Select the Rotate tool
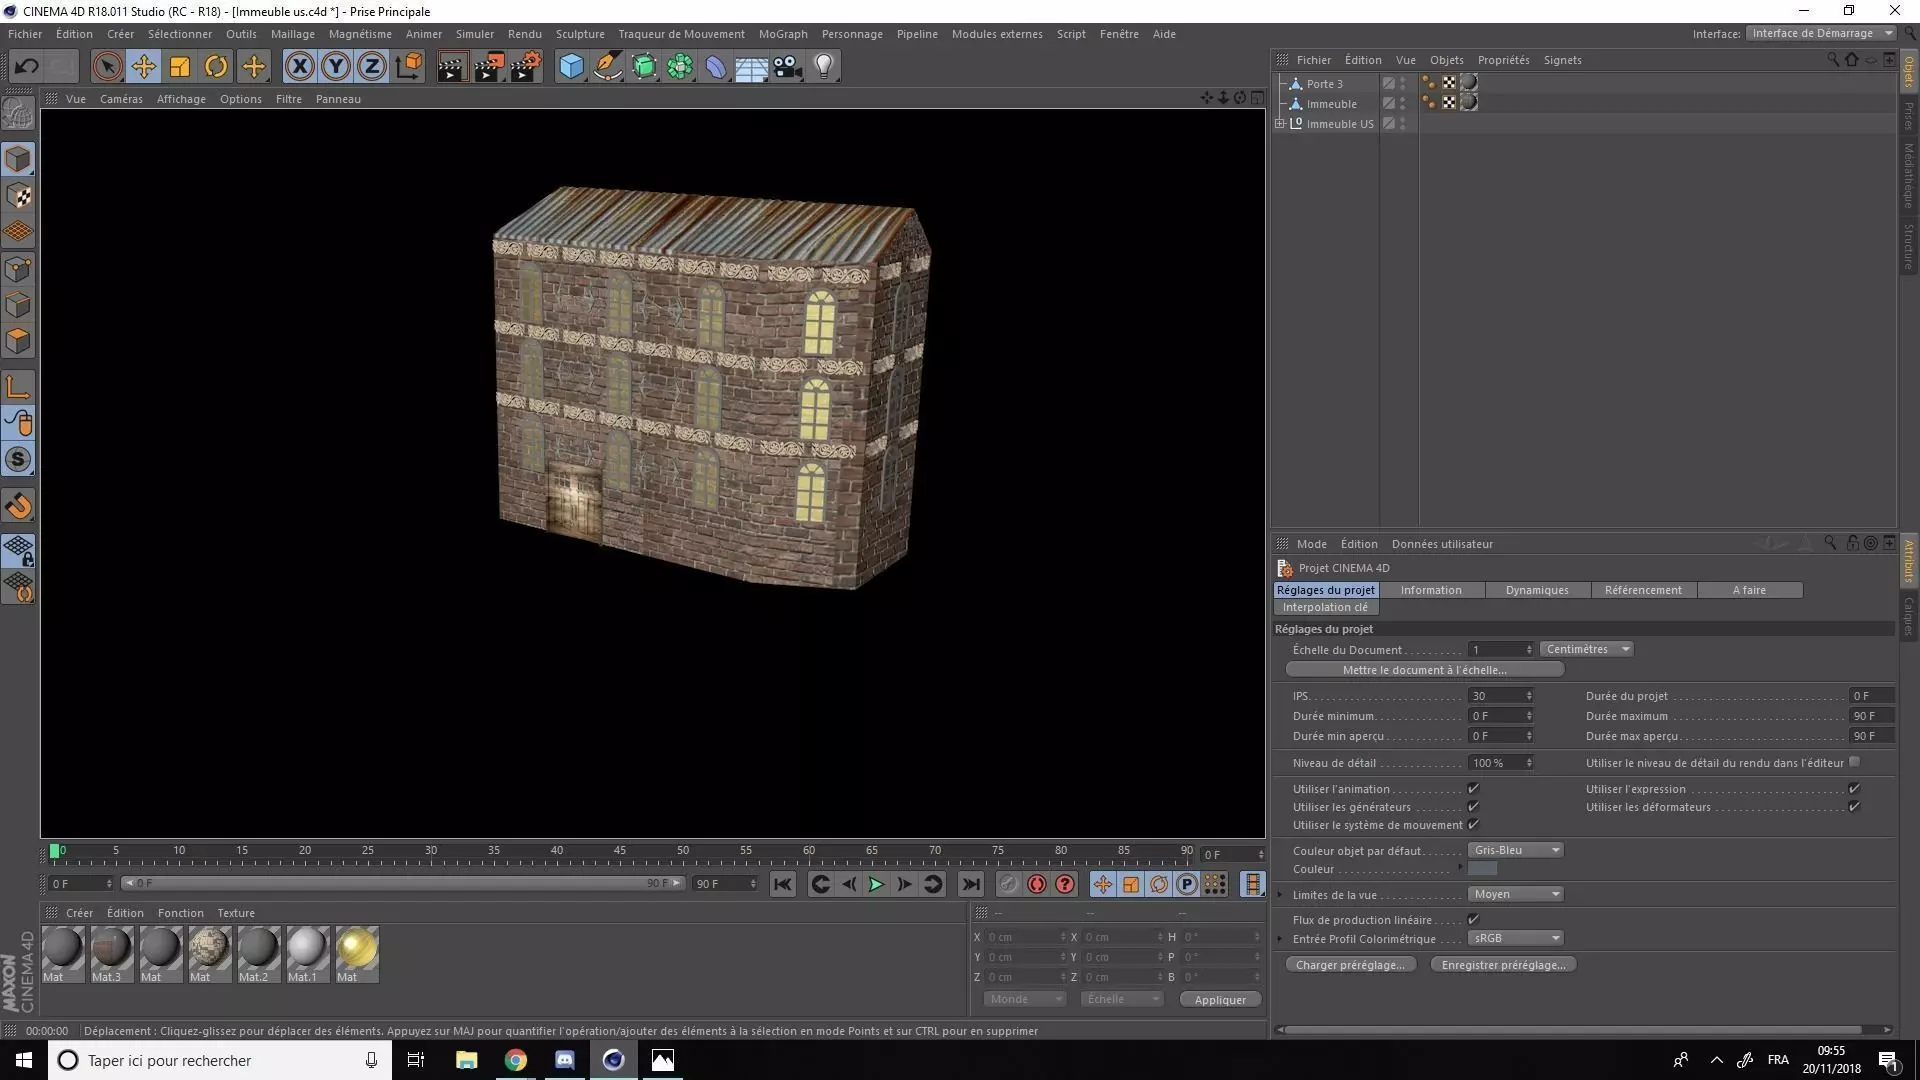 pos(216,67)
